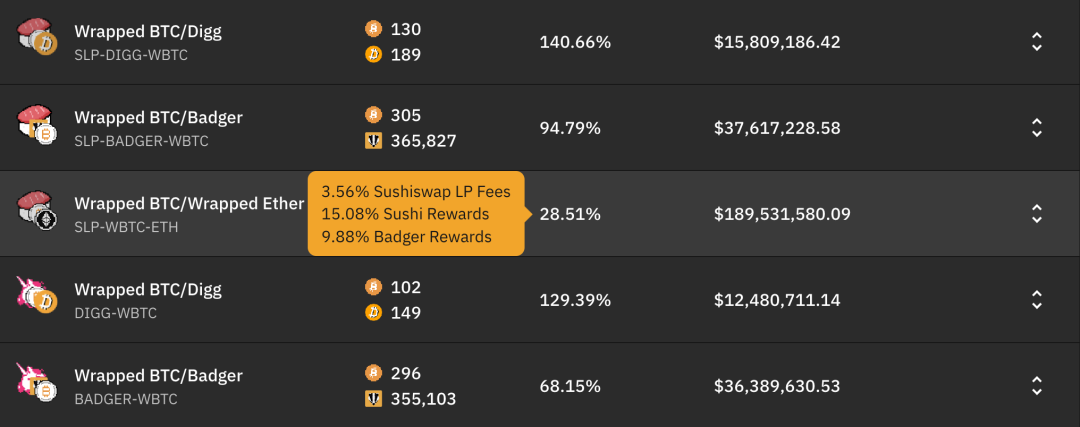Image resolution: width=1080 pixels, height=427 pixels.
Task: Click the BADGER-WBTC unicorn vault icon
Action: coord(37,382)
